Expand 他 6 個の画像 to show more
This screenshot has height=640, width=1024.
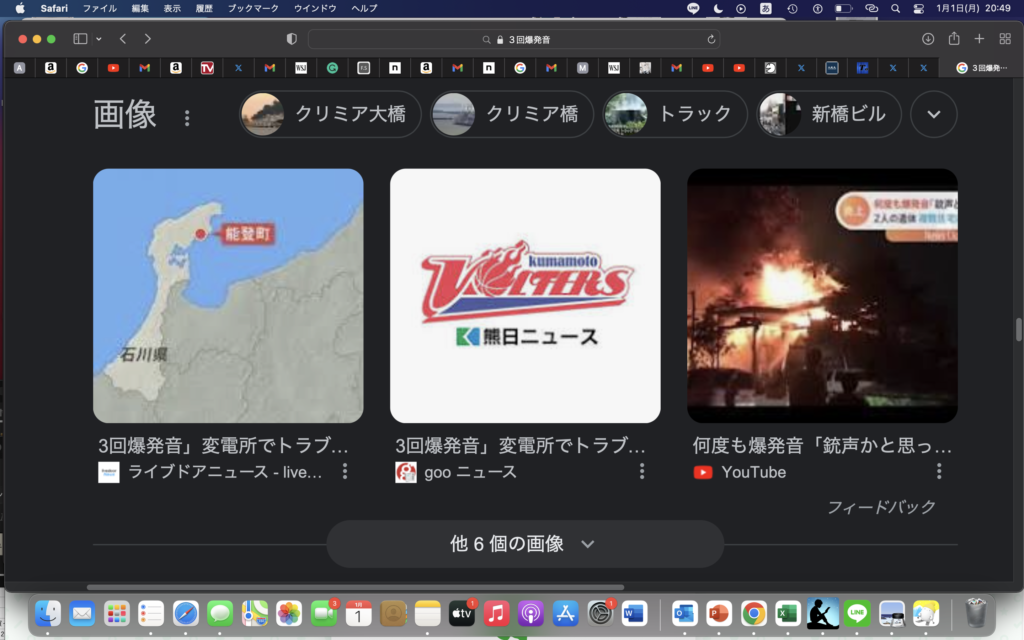coord(524,544)
